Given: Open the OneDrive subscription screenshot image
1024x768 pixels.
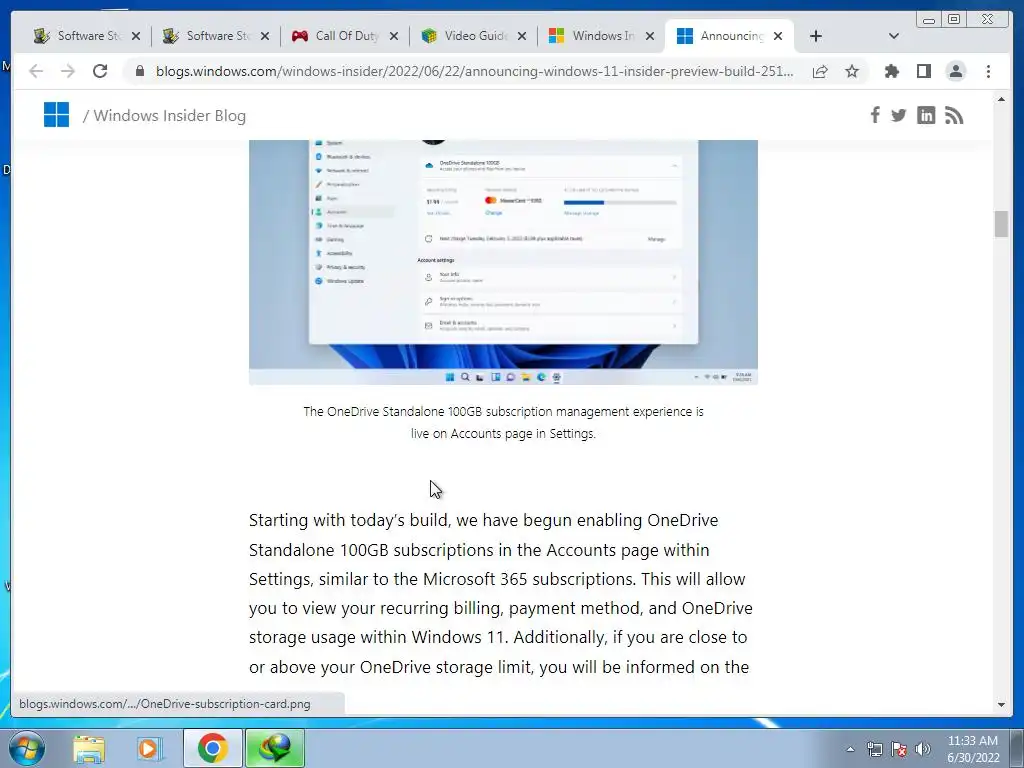Looking at the screenshot, I should (x=503, y=262).
